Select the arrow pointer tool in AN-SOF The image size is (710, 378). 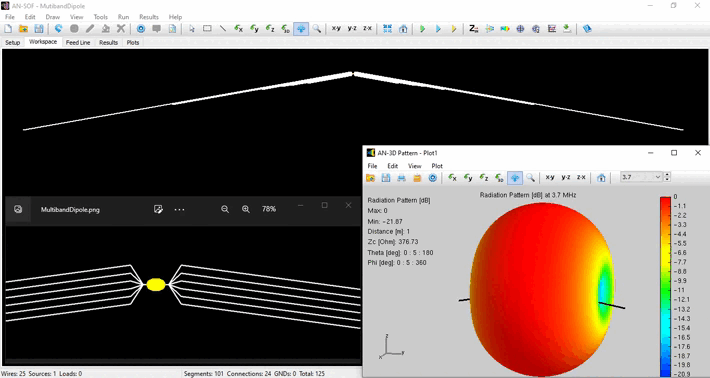(192, 29)
